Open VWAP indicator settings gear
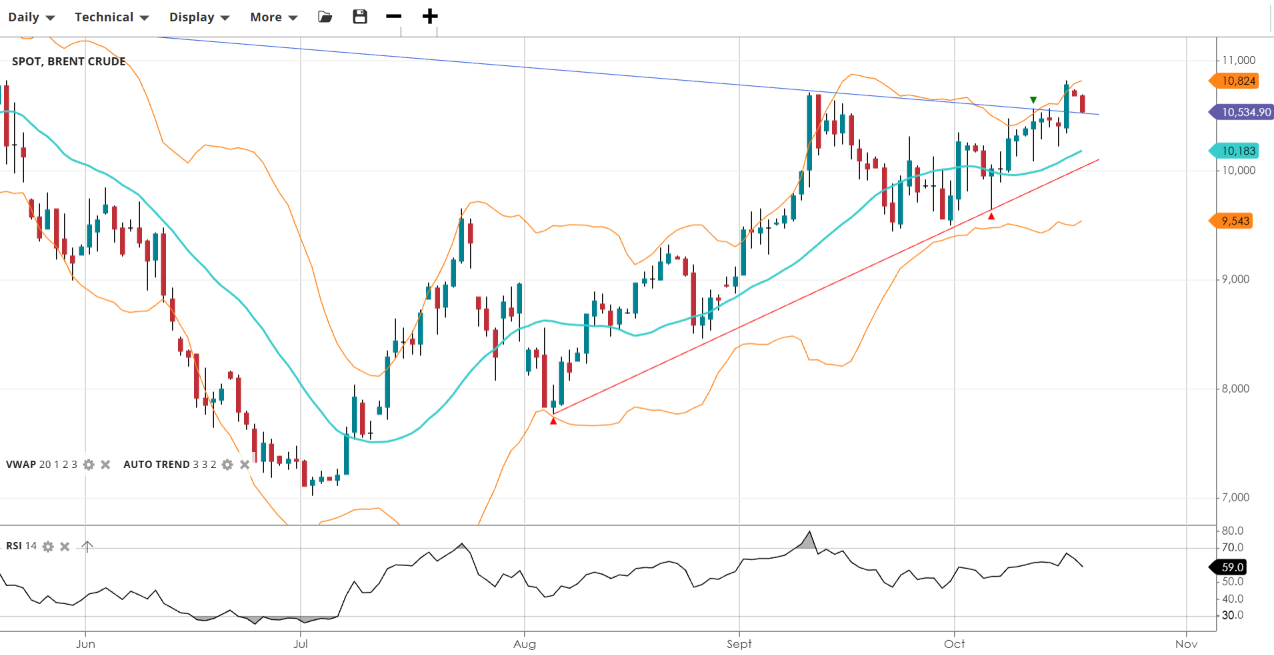The image size is (1274, 655). (x=88, y=465)
